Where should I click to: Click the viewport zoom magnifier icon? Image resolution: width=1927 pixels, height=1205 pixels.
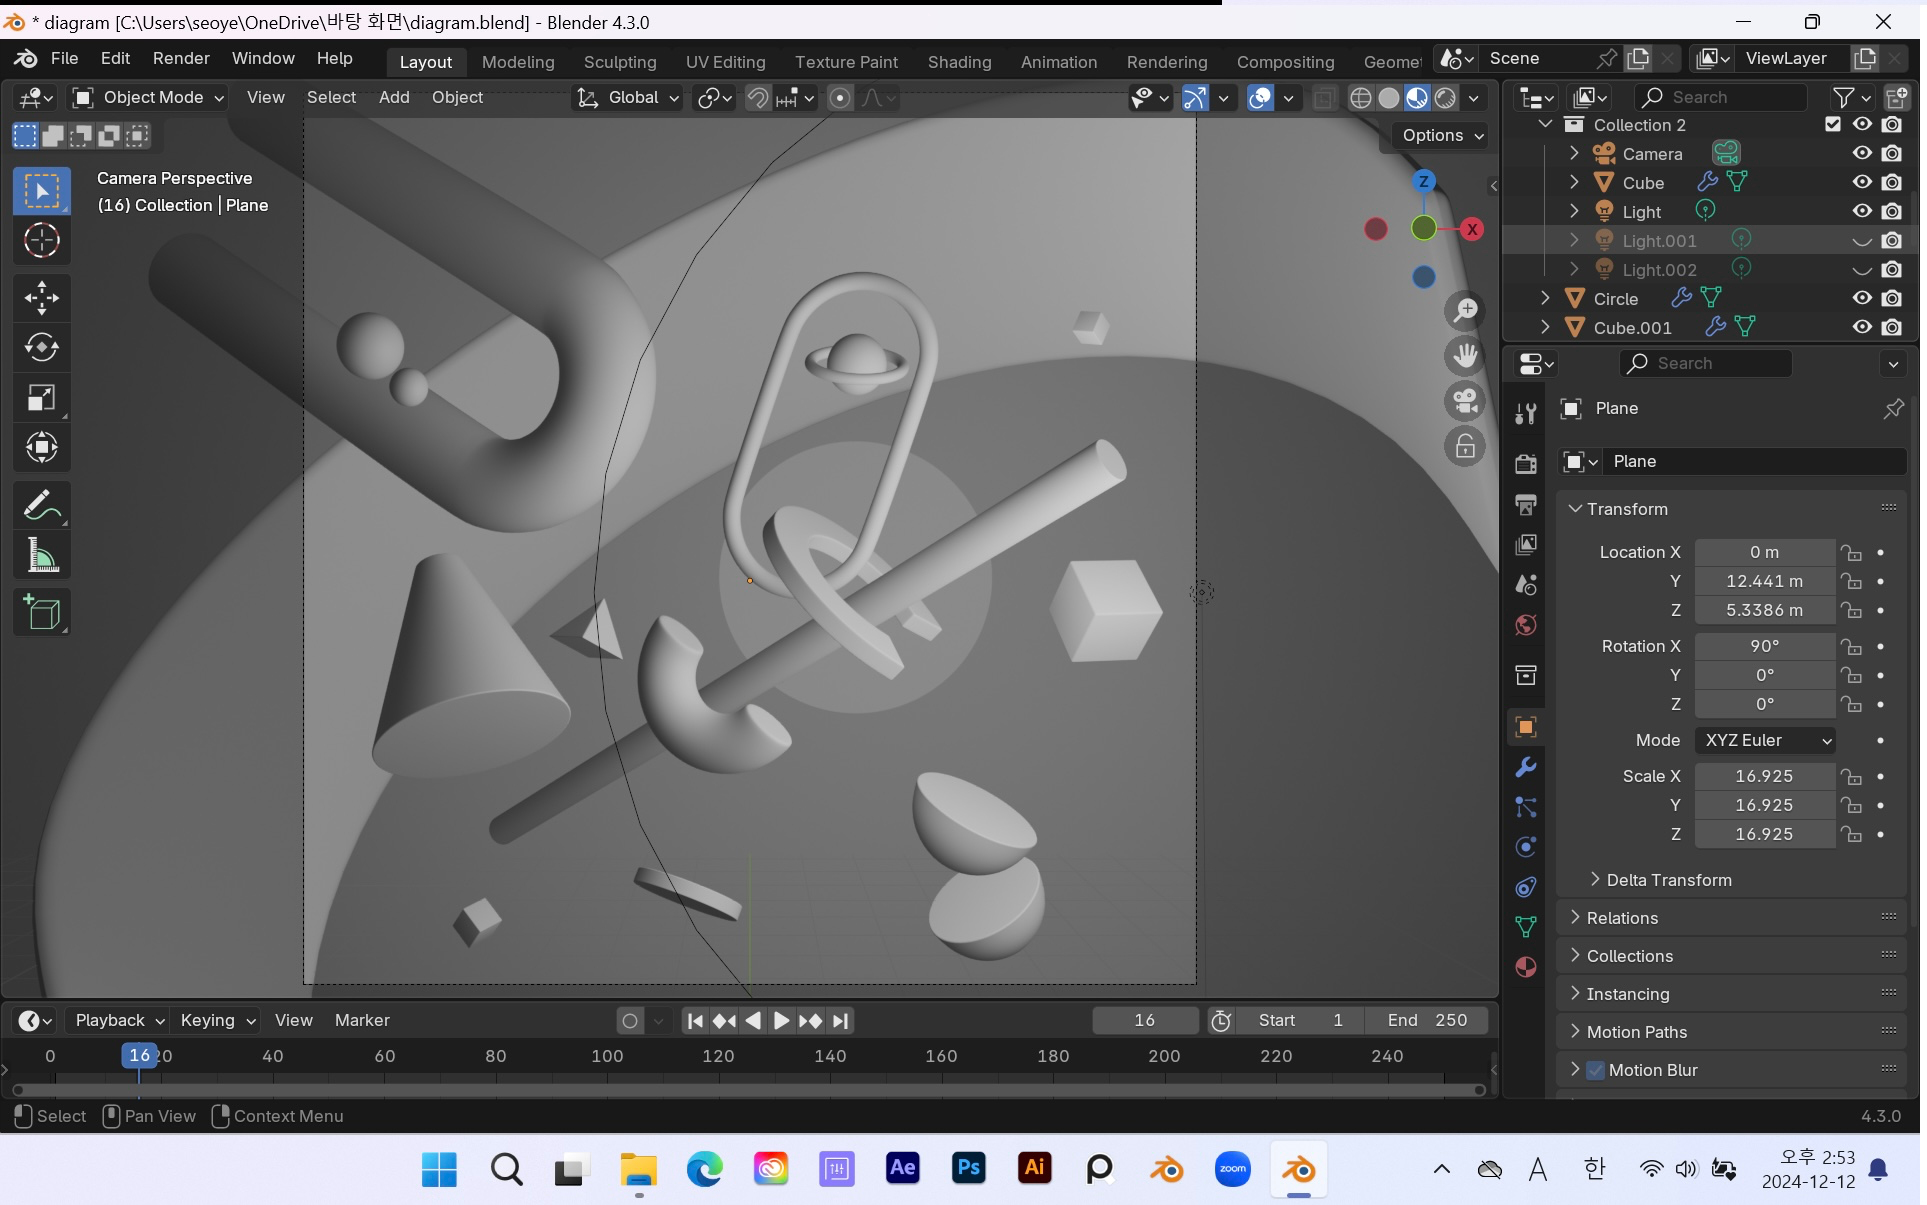point(1465,311)
